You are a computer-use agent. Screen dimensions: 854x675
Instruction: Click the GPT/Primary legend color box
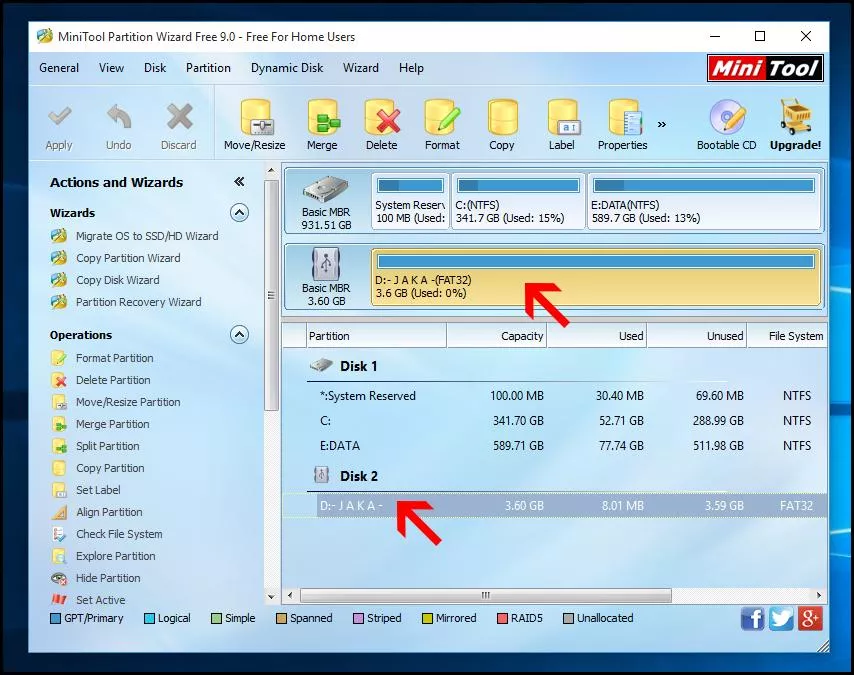point(55,618)
